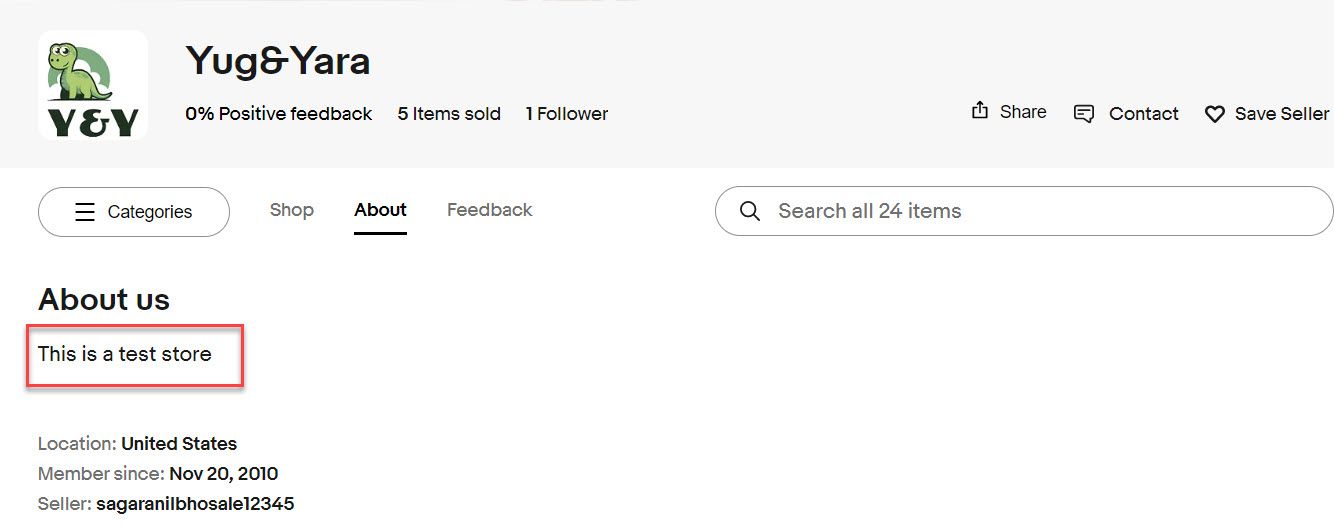Click the Save Seller heart icon
Viewport: 1334px width, 526px height.
pos(1214,114)
